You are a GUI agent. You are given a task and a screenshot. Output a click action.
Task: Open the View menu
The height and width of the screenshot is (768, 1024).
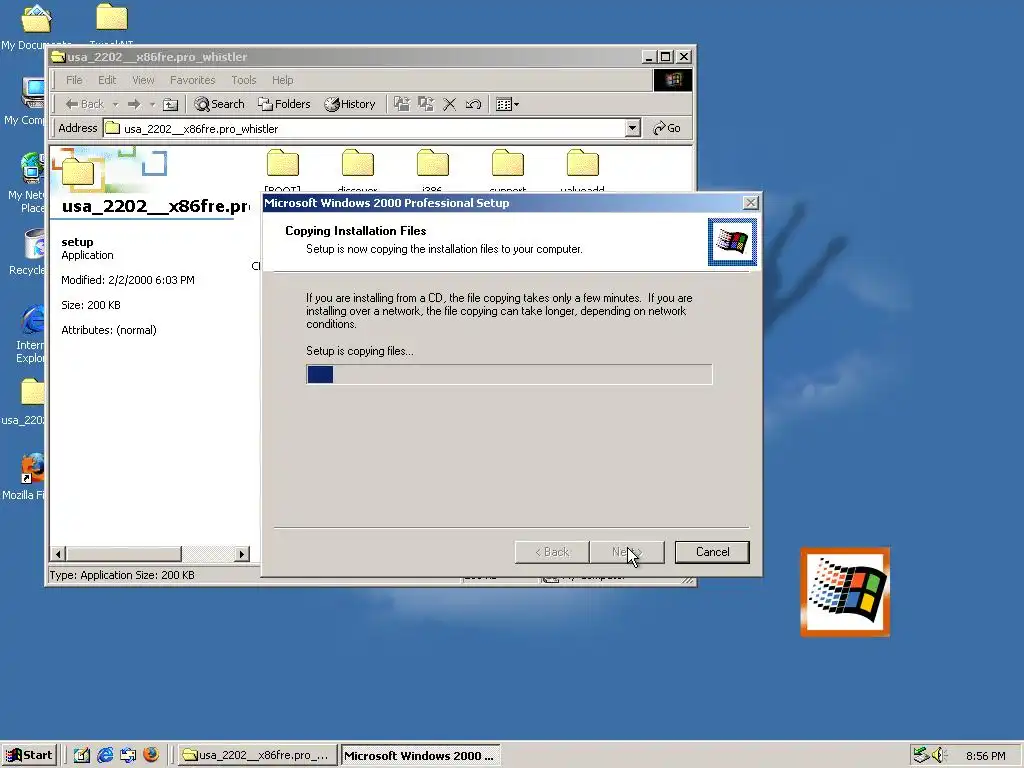[143, 80]
